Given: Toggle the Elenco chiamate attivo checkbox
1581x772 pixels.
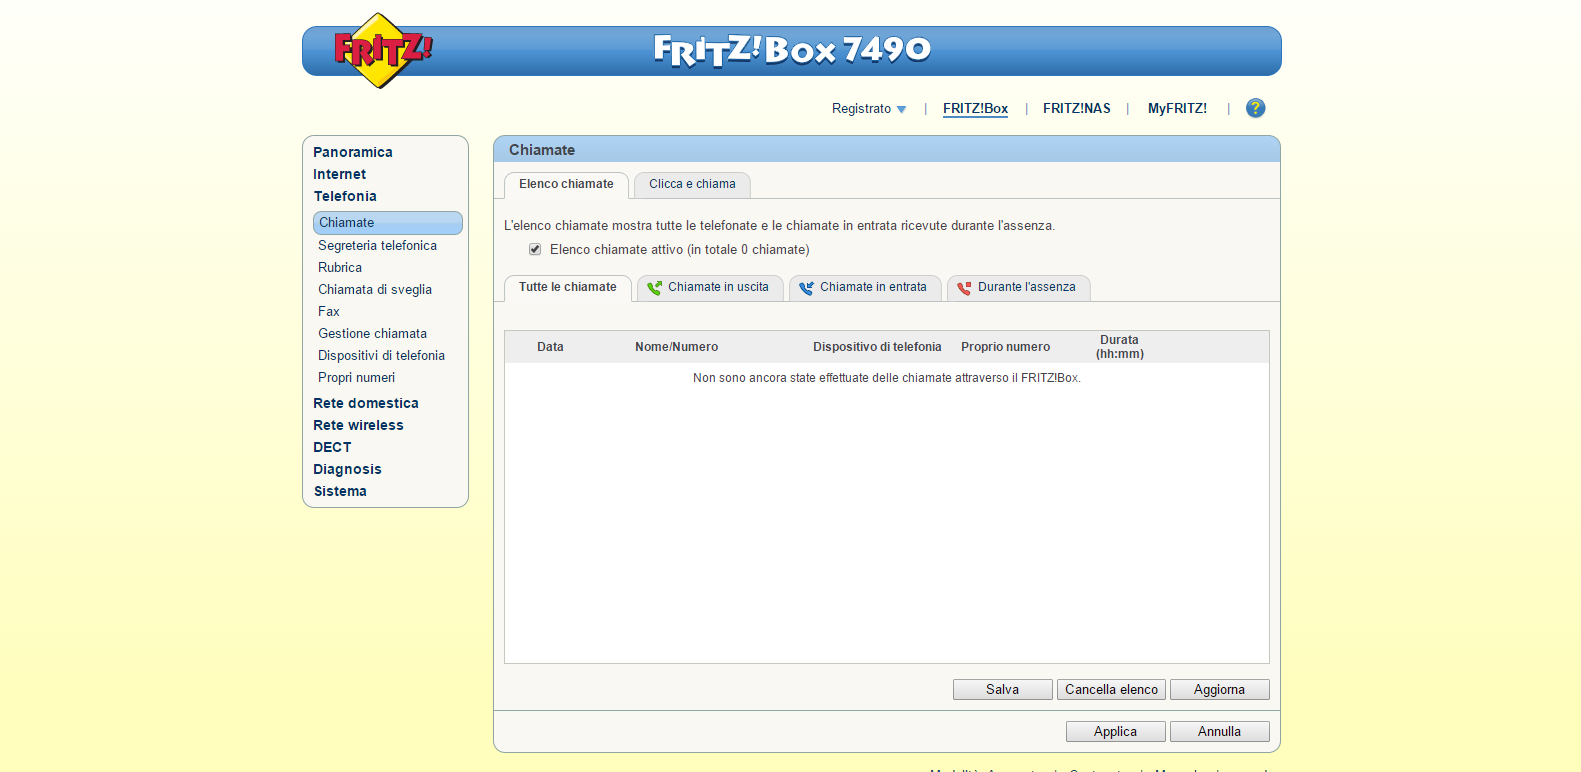Looking at the screenshot, I should pos(535,250).
